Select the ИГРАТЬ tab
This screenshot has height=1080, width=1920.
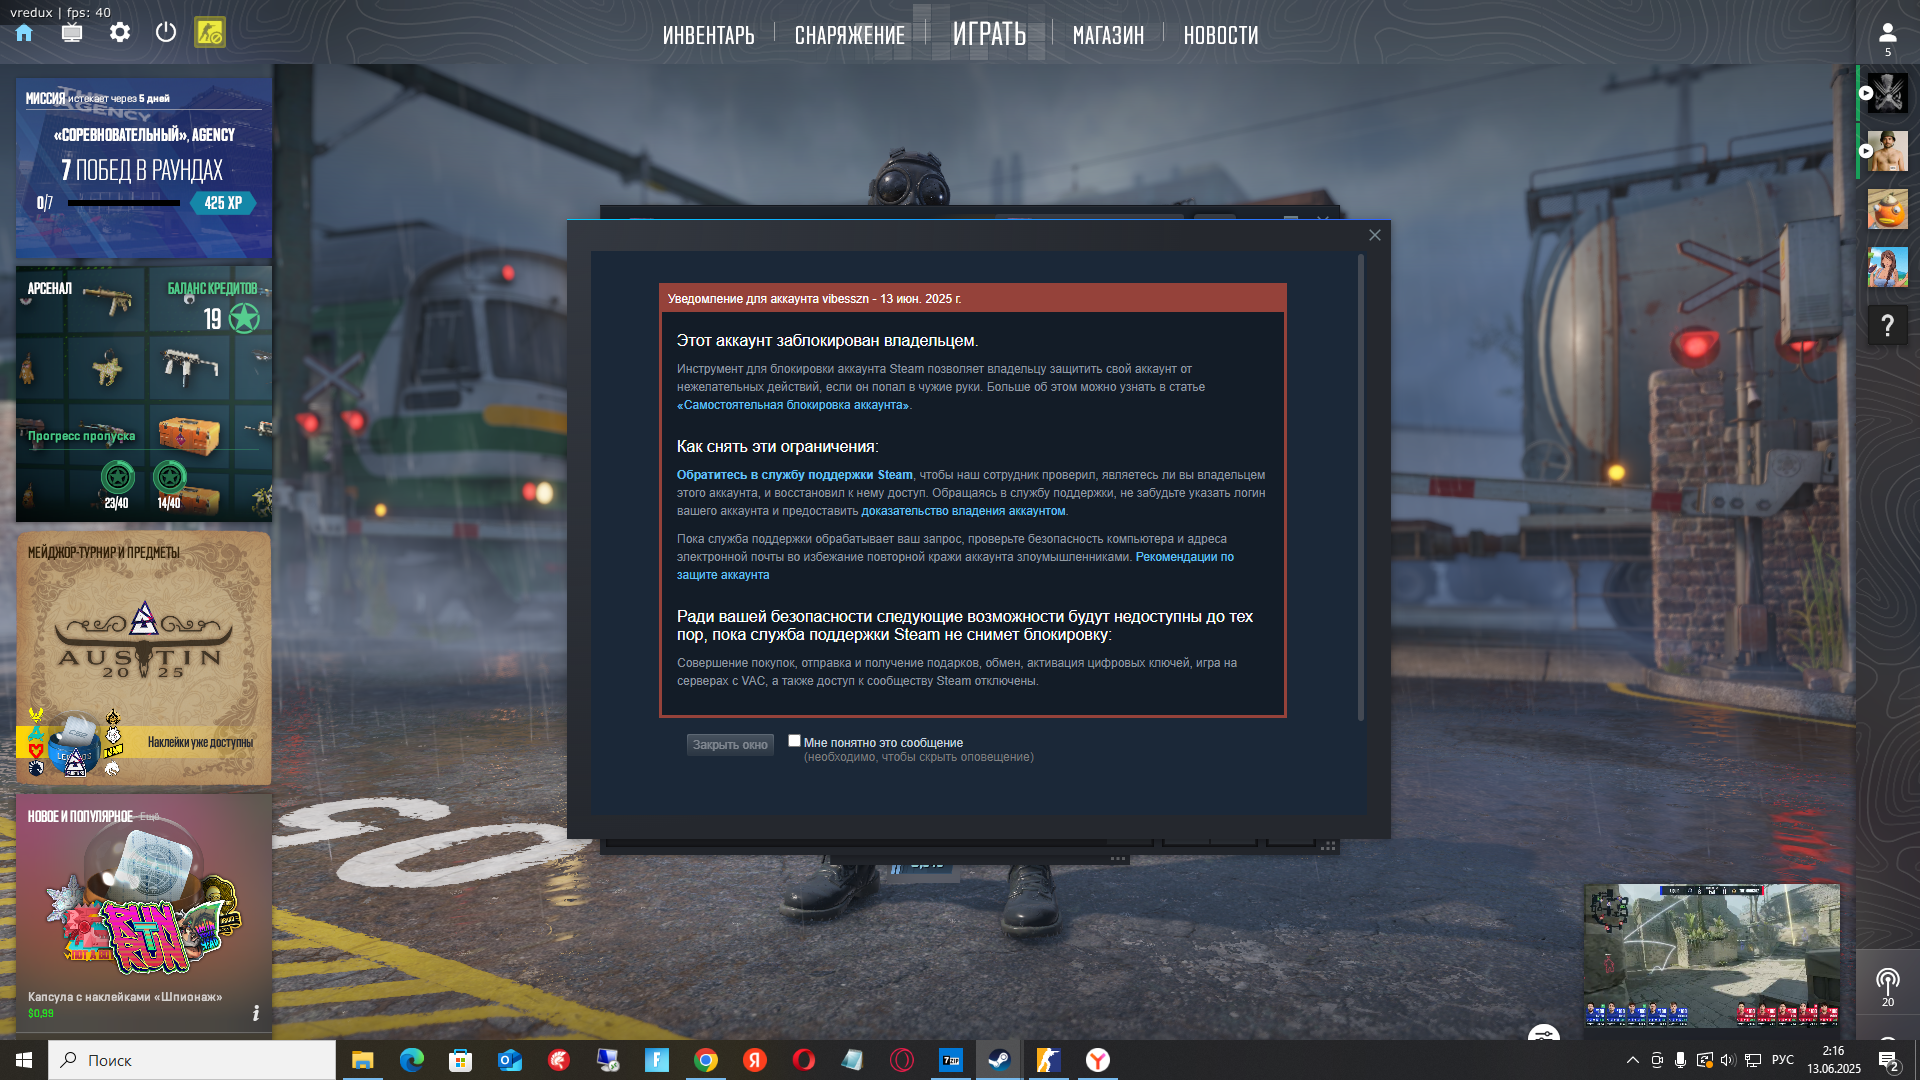[989, 34]
